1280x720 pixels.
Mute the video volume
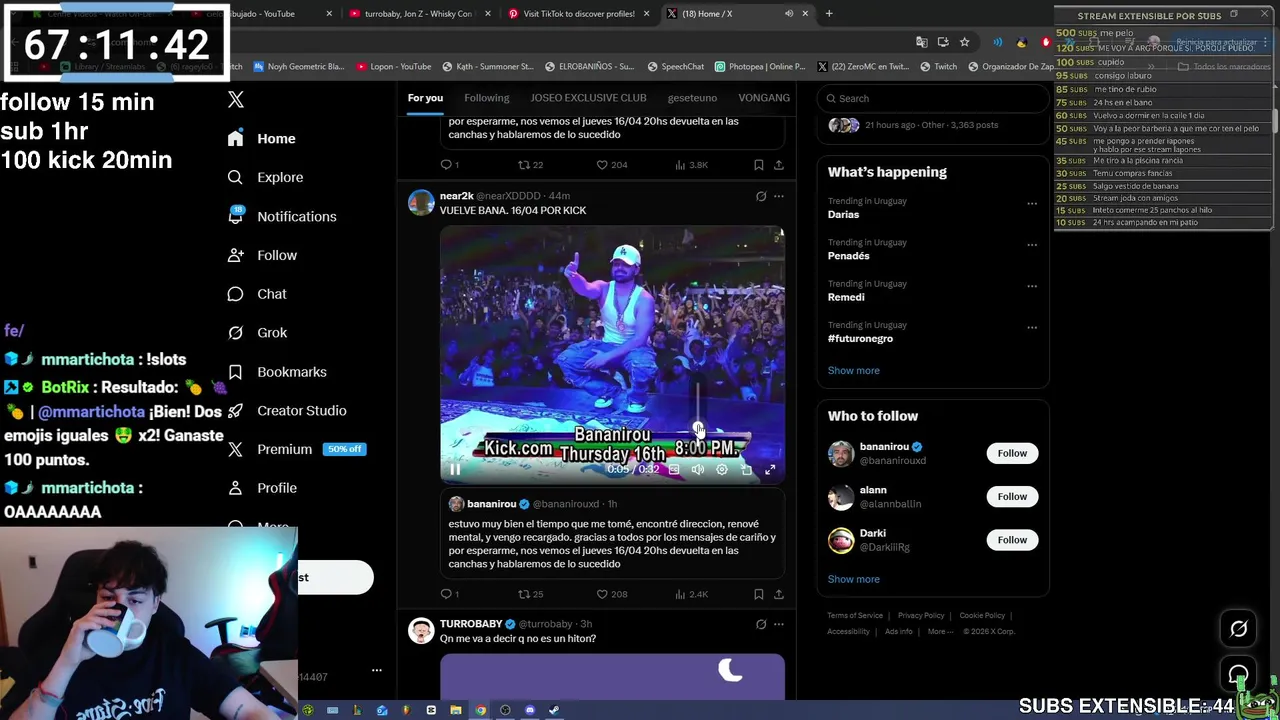click(x=698, y=469)
